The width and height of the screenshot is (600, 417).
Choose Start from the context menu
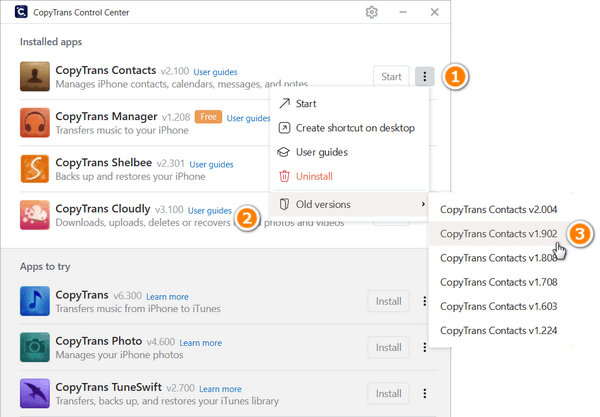pyautogui.click(x=322, y=104)
